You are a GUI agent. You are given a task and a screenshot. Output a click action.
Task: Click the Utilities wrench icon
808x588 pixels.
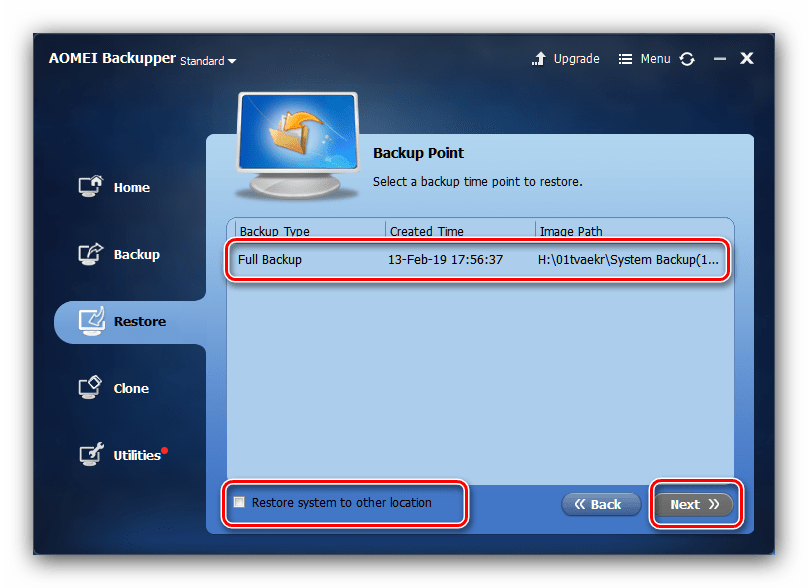91,455
